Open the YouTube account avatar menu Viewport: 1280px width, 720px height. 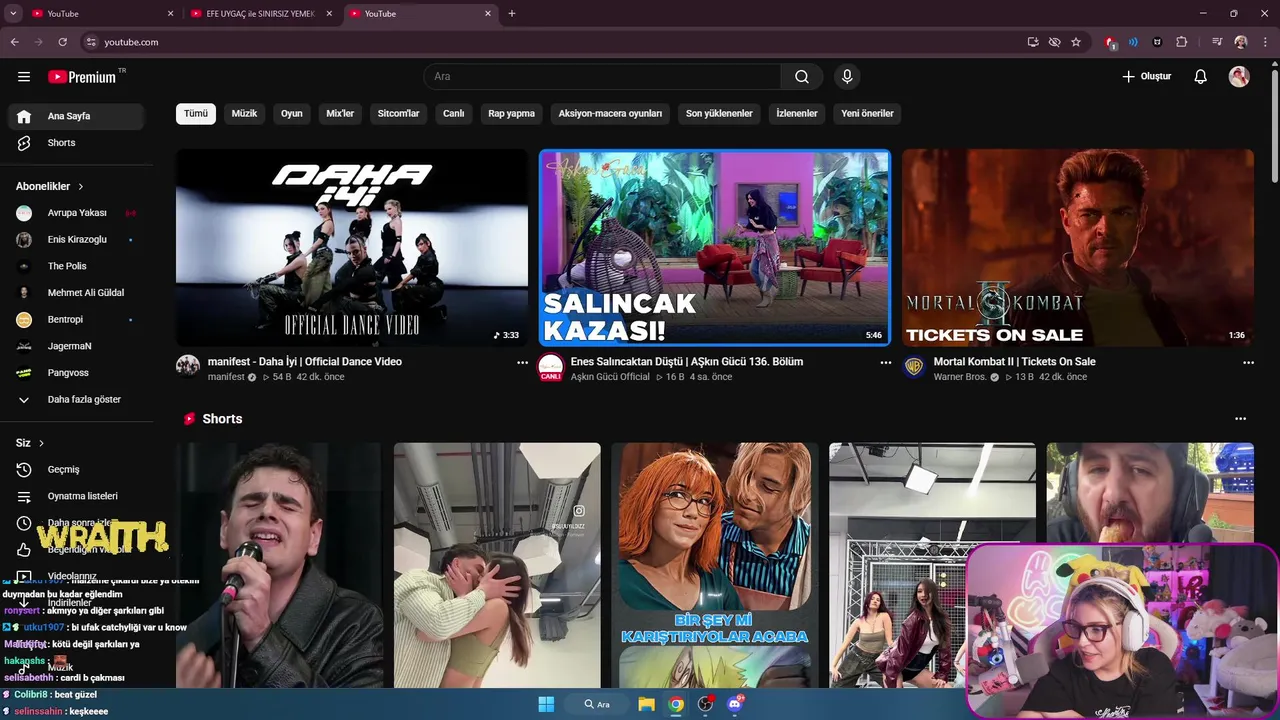1239,77
